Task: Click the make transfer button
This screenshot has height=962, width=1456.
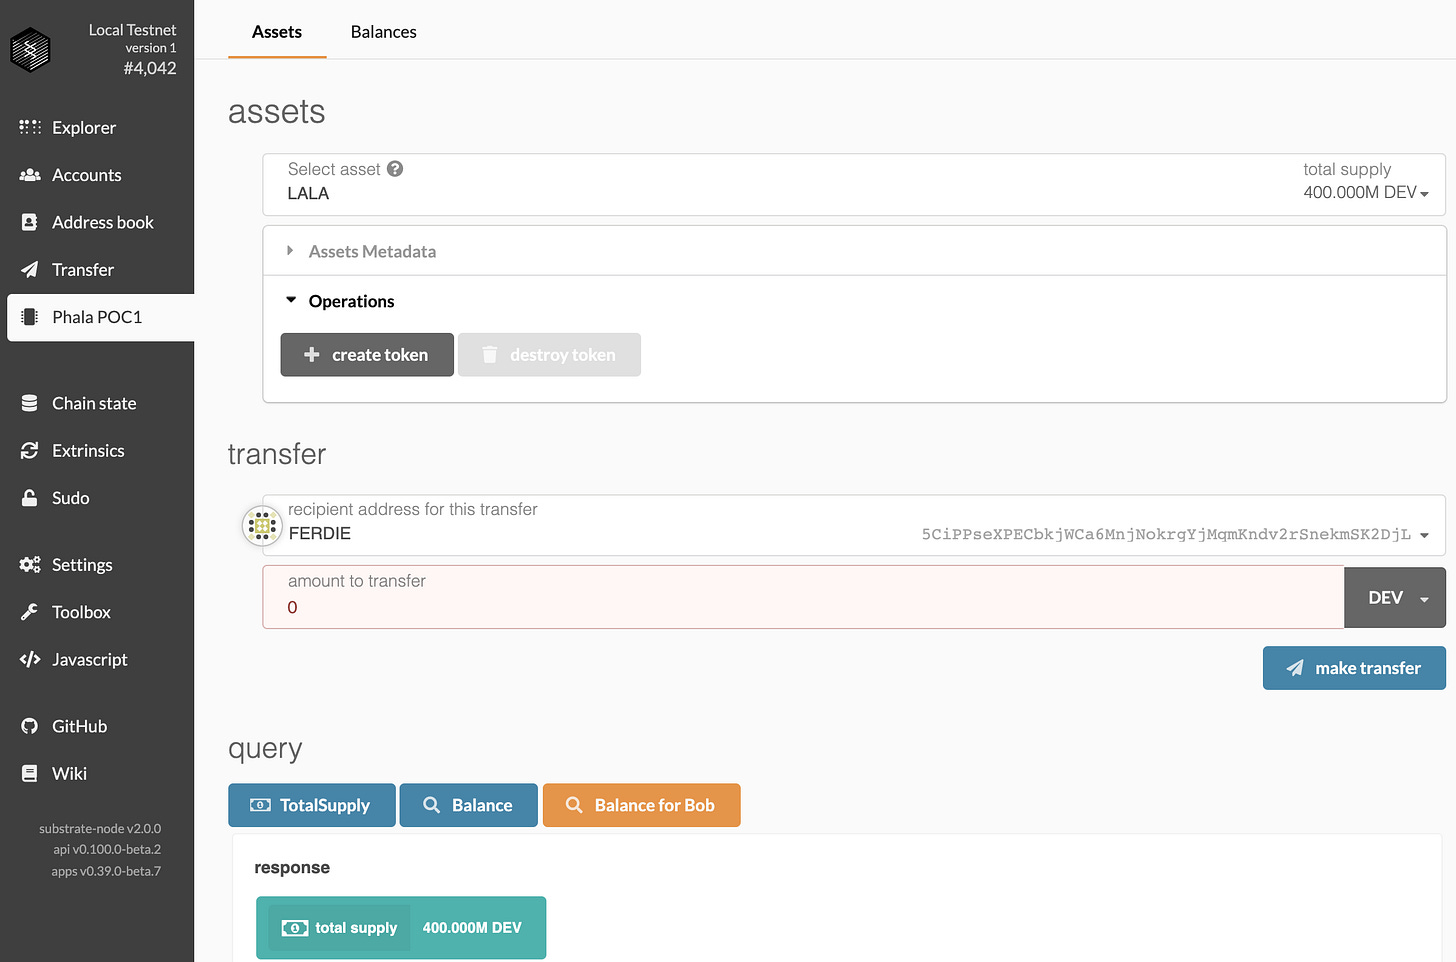Action: coord(1354,668)
